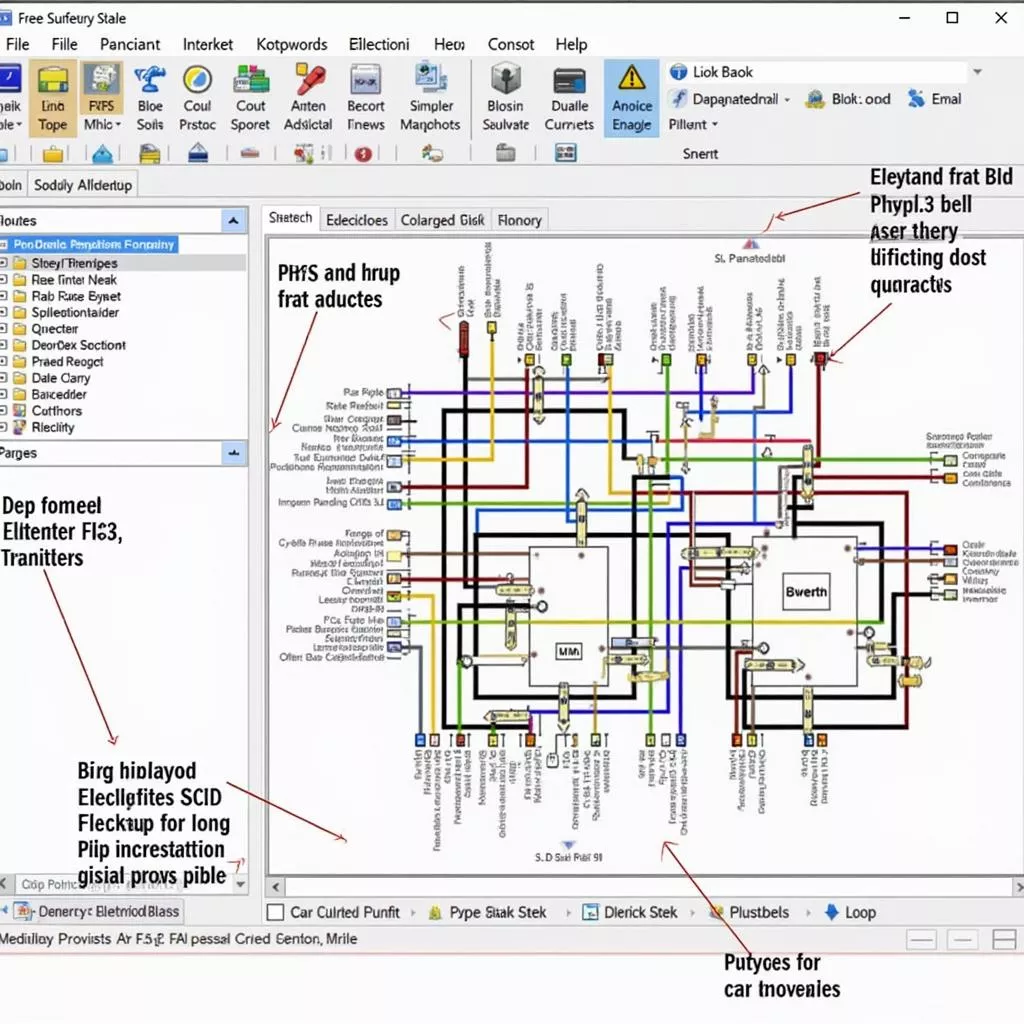This screenshot has width=1024, height=1024.
Task: Switch to the Colarged Gisk tab
Action: 442,219
